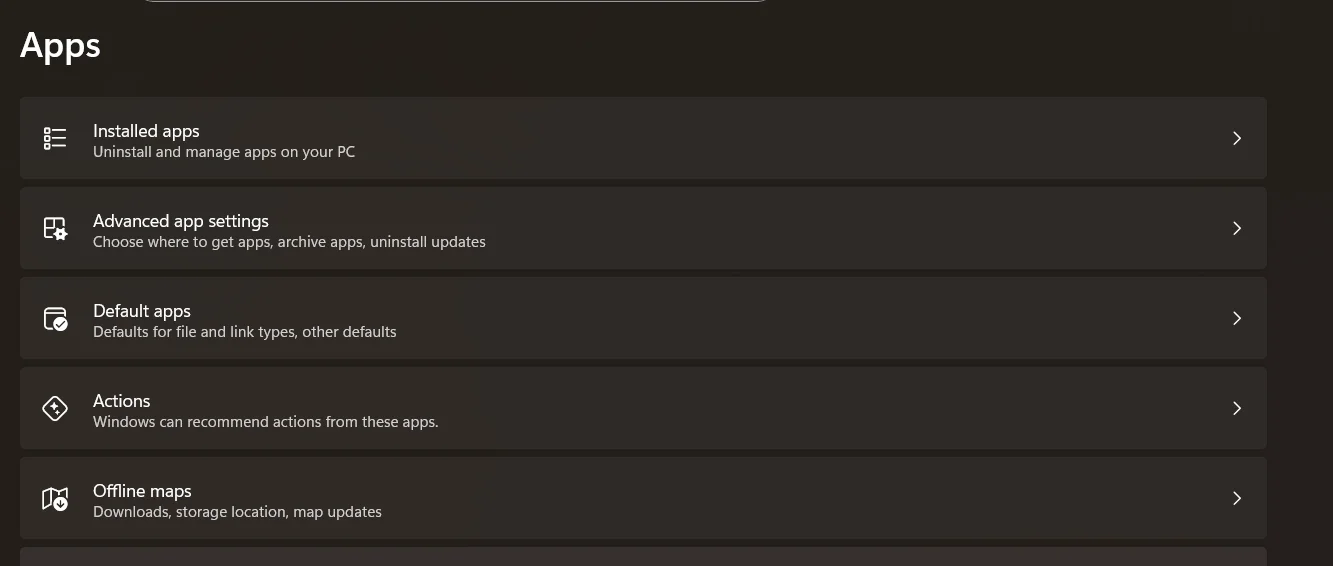Click the Actions sparkle diamond icon
Screen dimensions: 1333x566
55,408
